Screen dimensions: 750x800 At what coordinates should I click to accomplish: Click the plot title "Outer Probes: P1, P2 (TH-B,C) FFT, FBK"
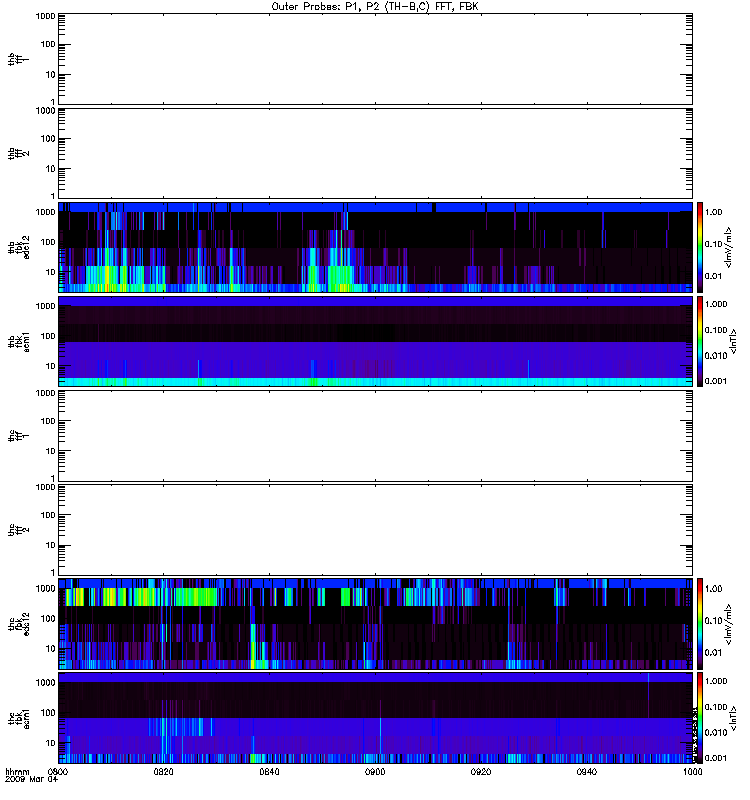[x=375, y=7]
